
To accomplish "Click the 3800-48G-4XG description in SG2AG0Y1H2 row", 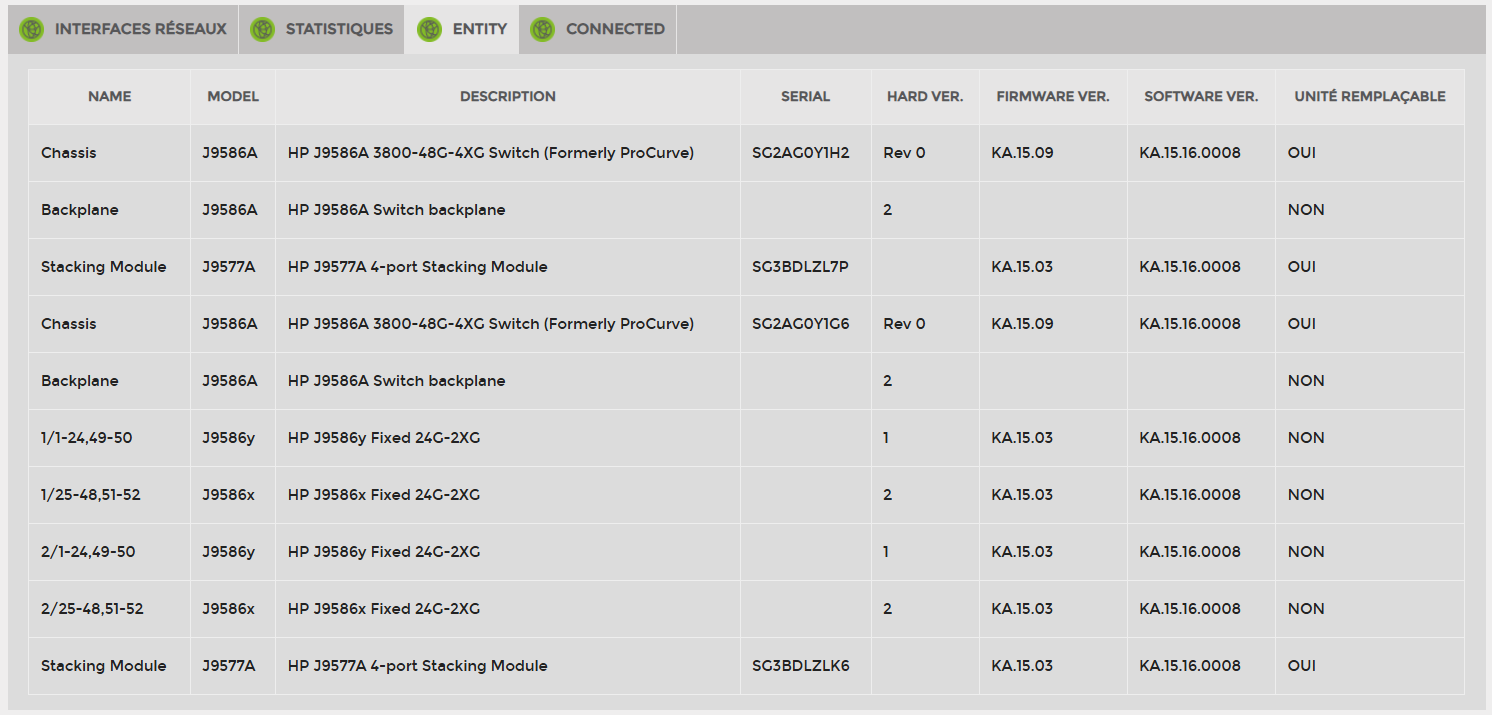I will click(x=491, y=153).
